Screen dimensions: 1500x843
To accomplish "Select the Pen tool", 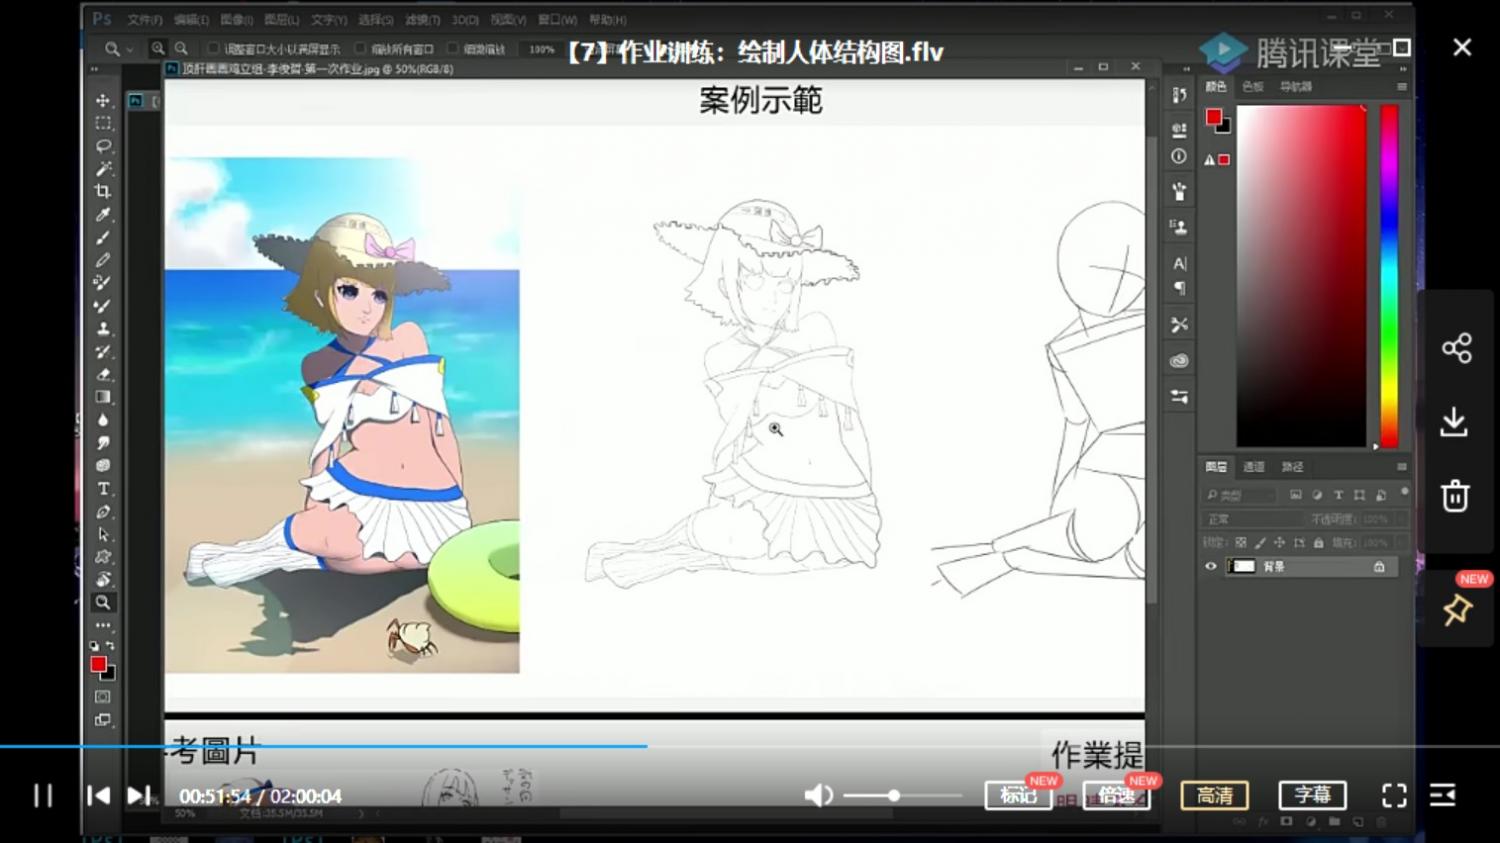I will coord(103,512).
